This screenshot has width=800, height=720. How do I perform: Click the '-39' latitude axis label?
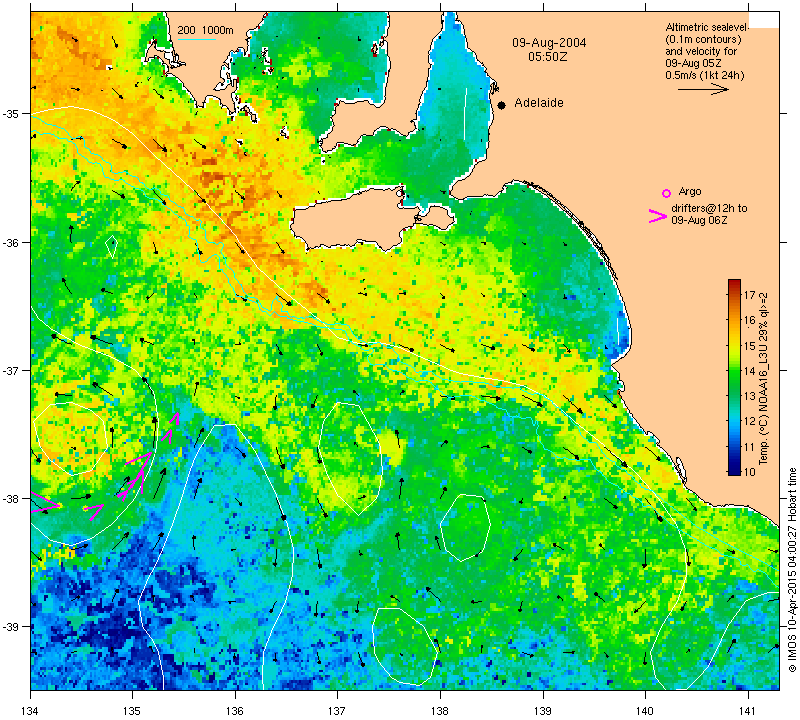click(x=11, y=627)
